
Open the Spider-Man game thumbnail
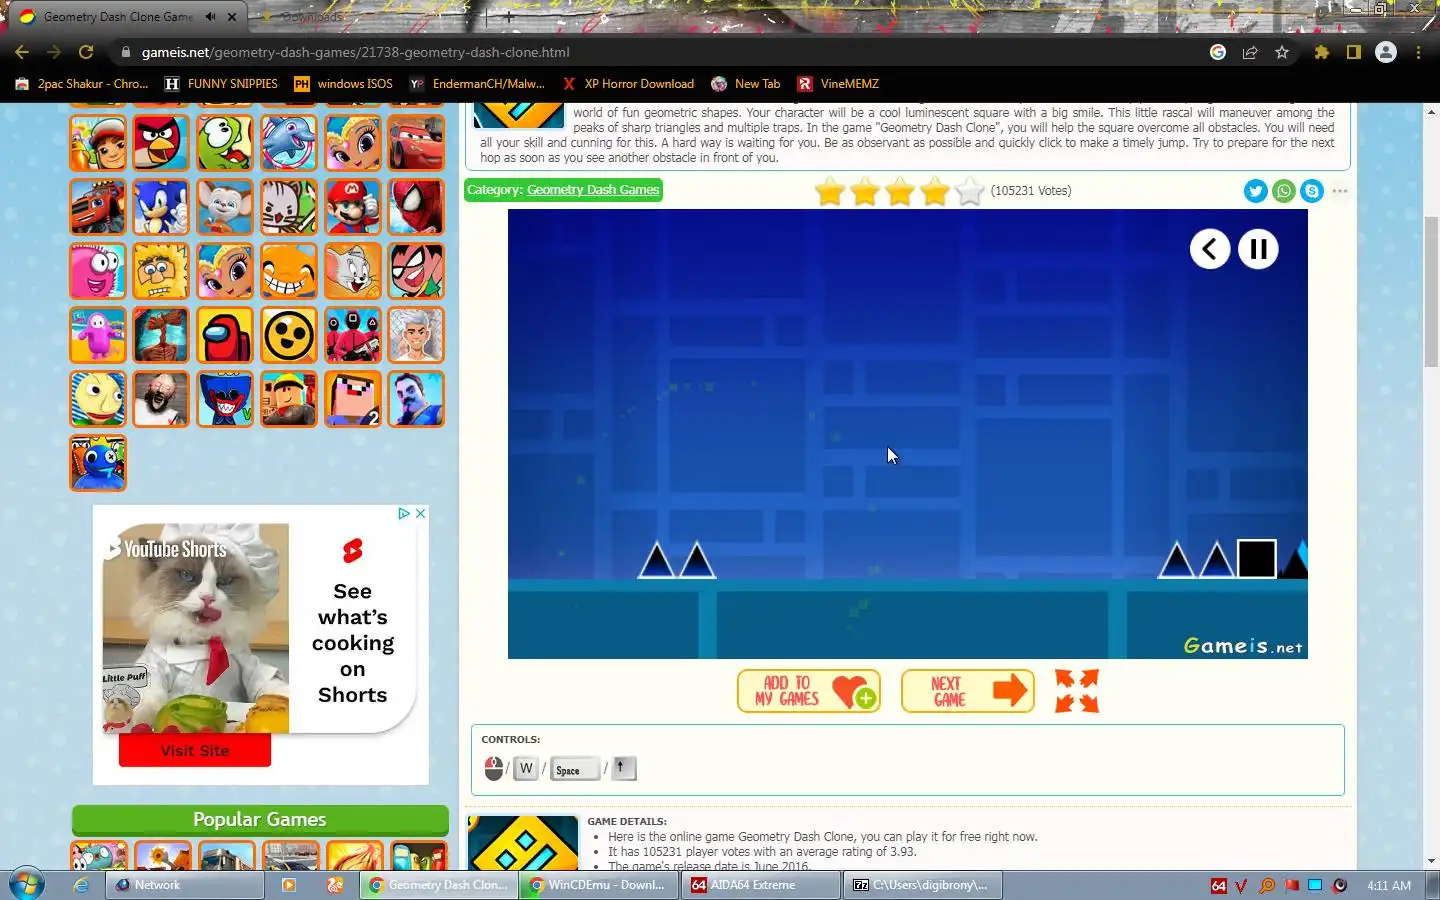click(x=416, y=207)
